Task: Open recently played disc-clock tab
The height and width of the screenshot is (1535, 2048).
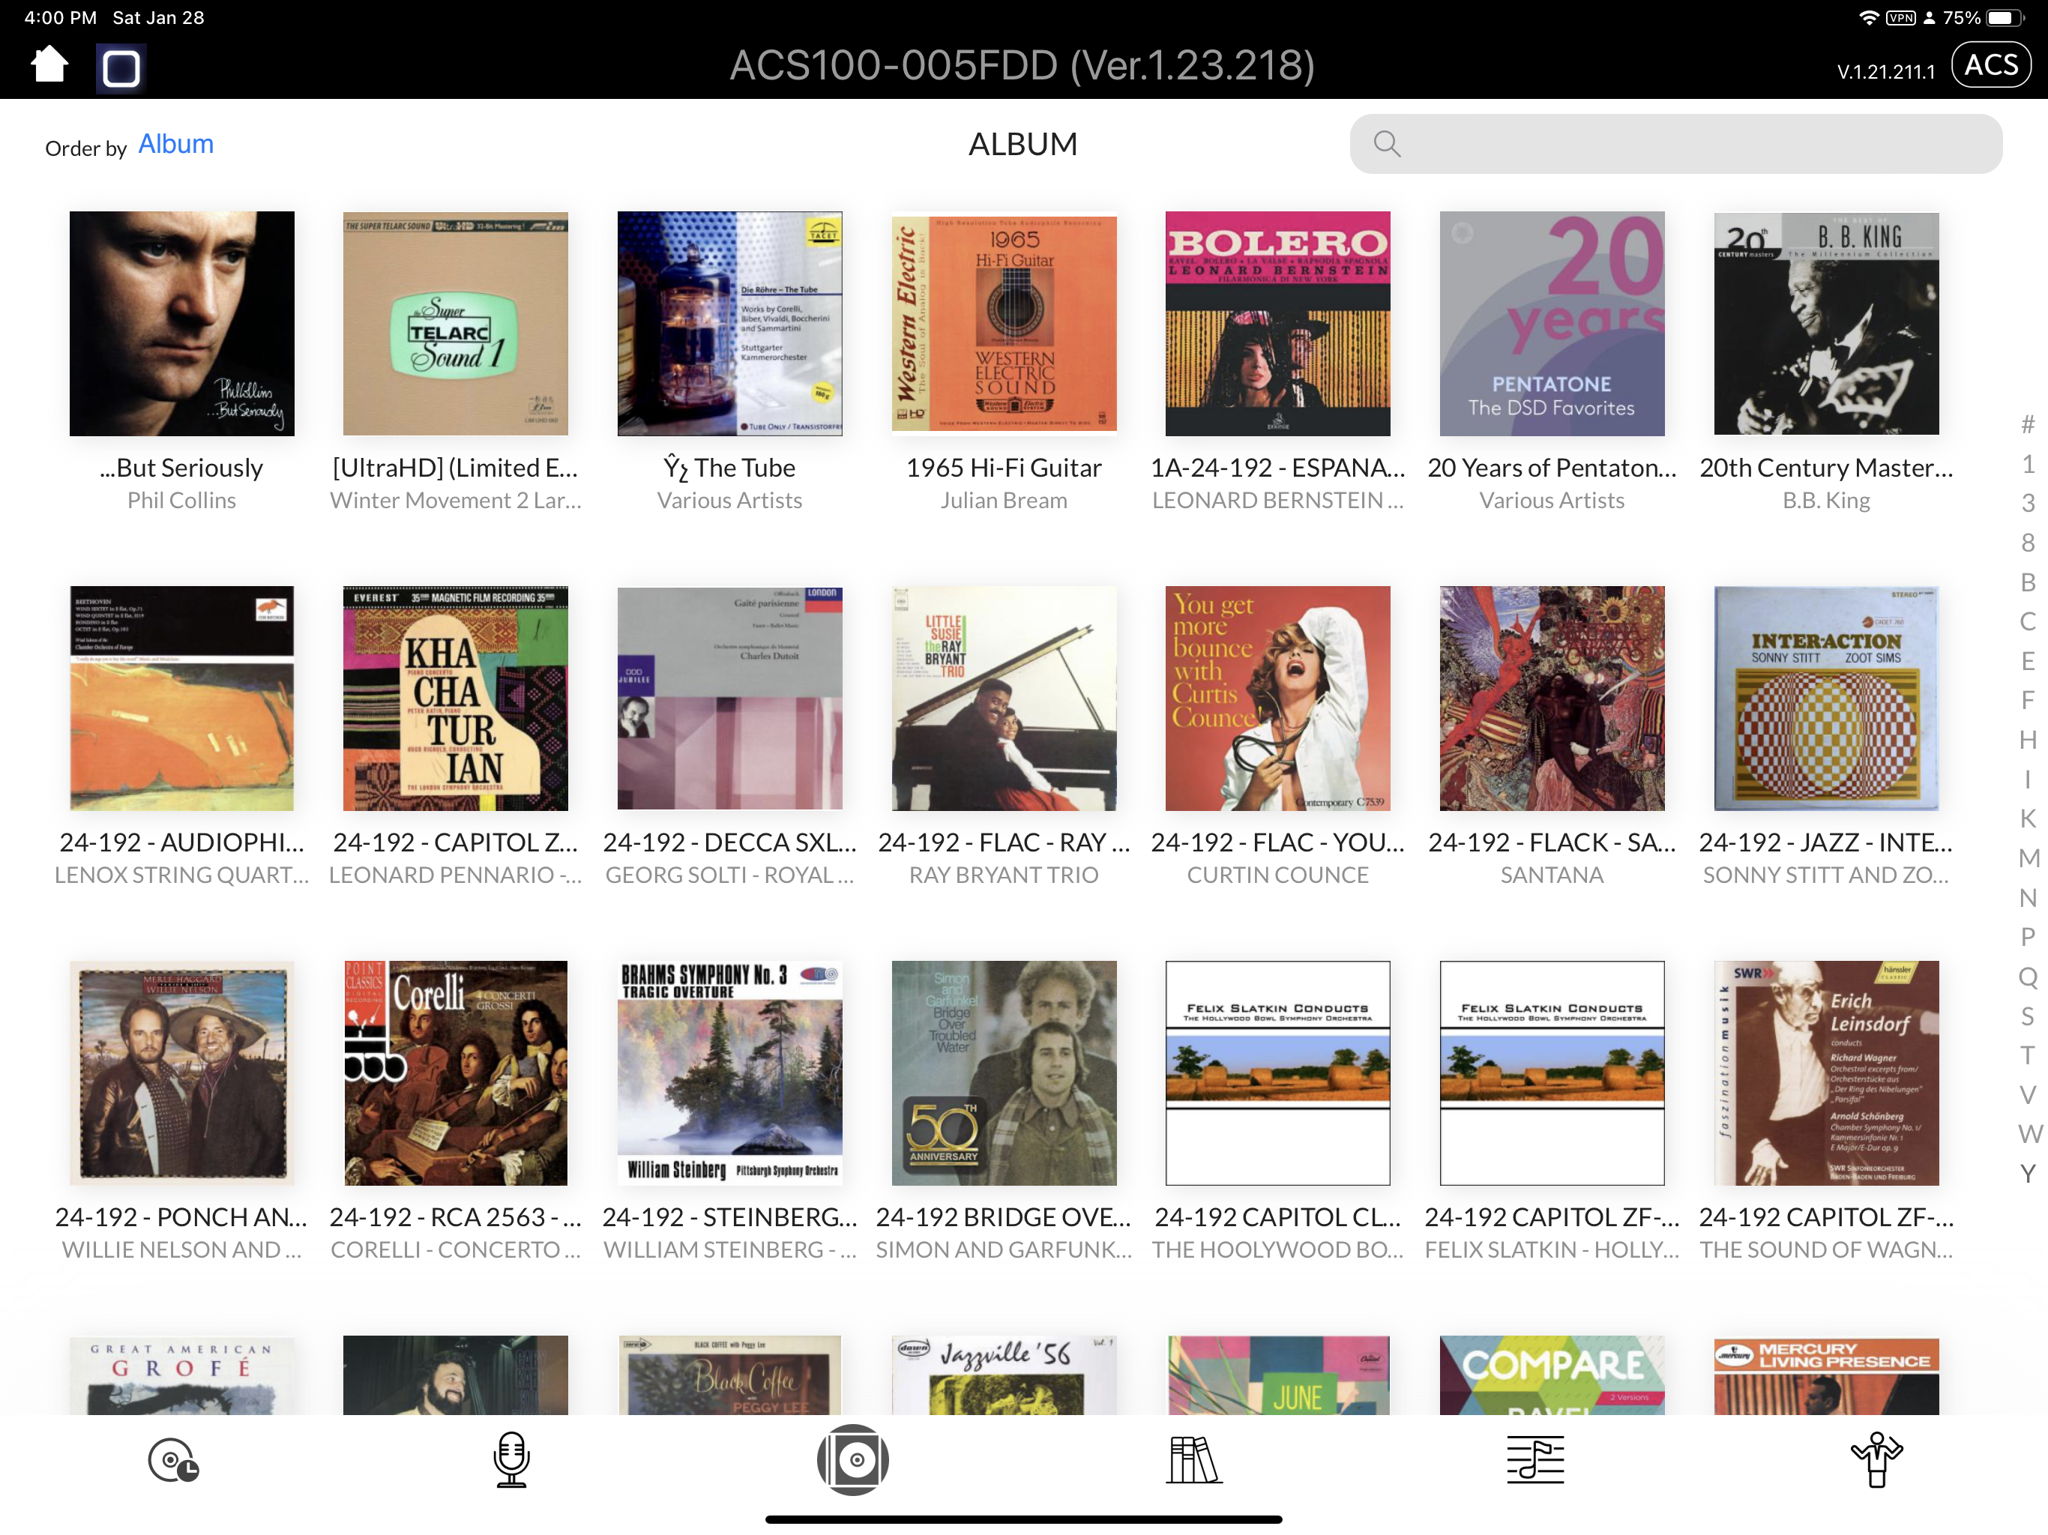Action: point(173,1460)
